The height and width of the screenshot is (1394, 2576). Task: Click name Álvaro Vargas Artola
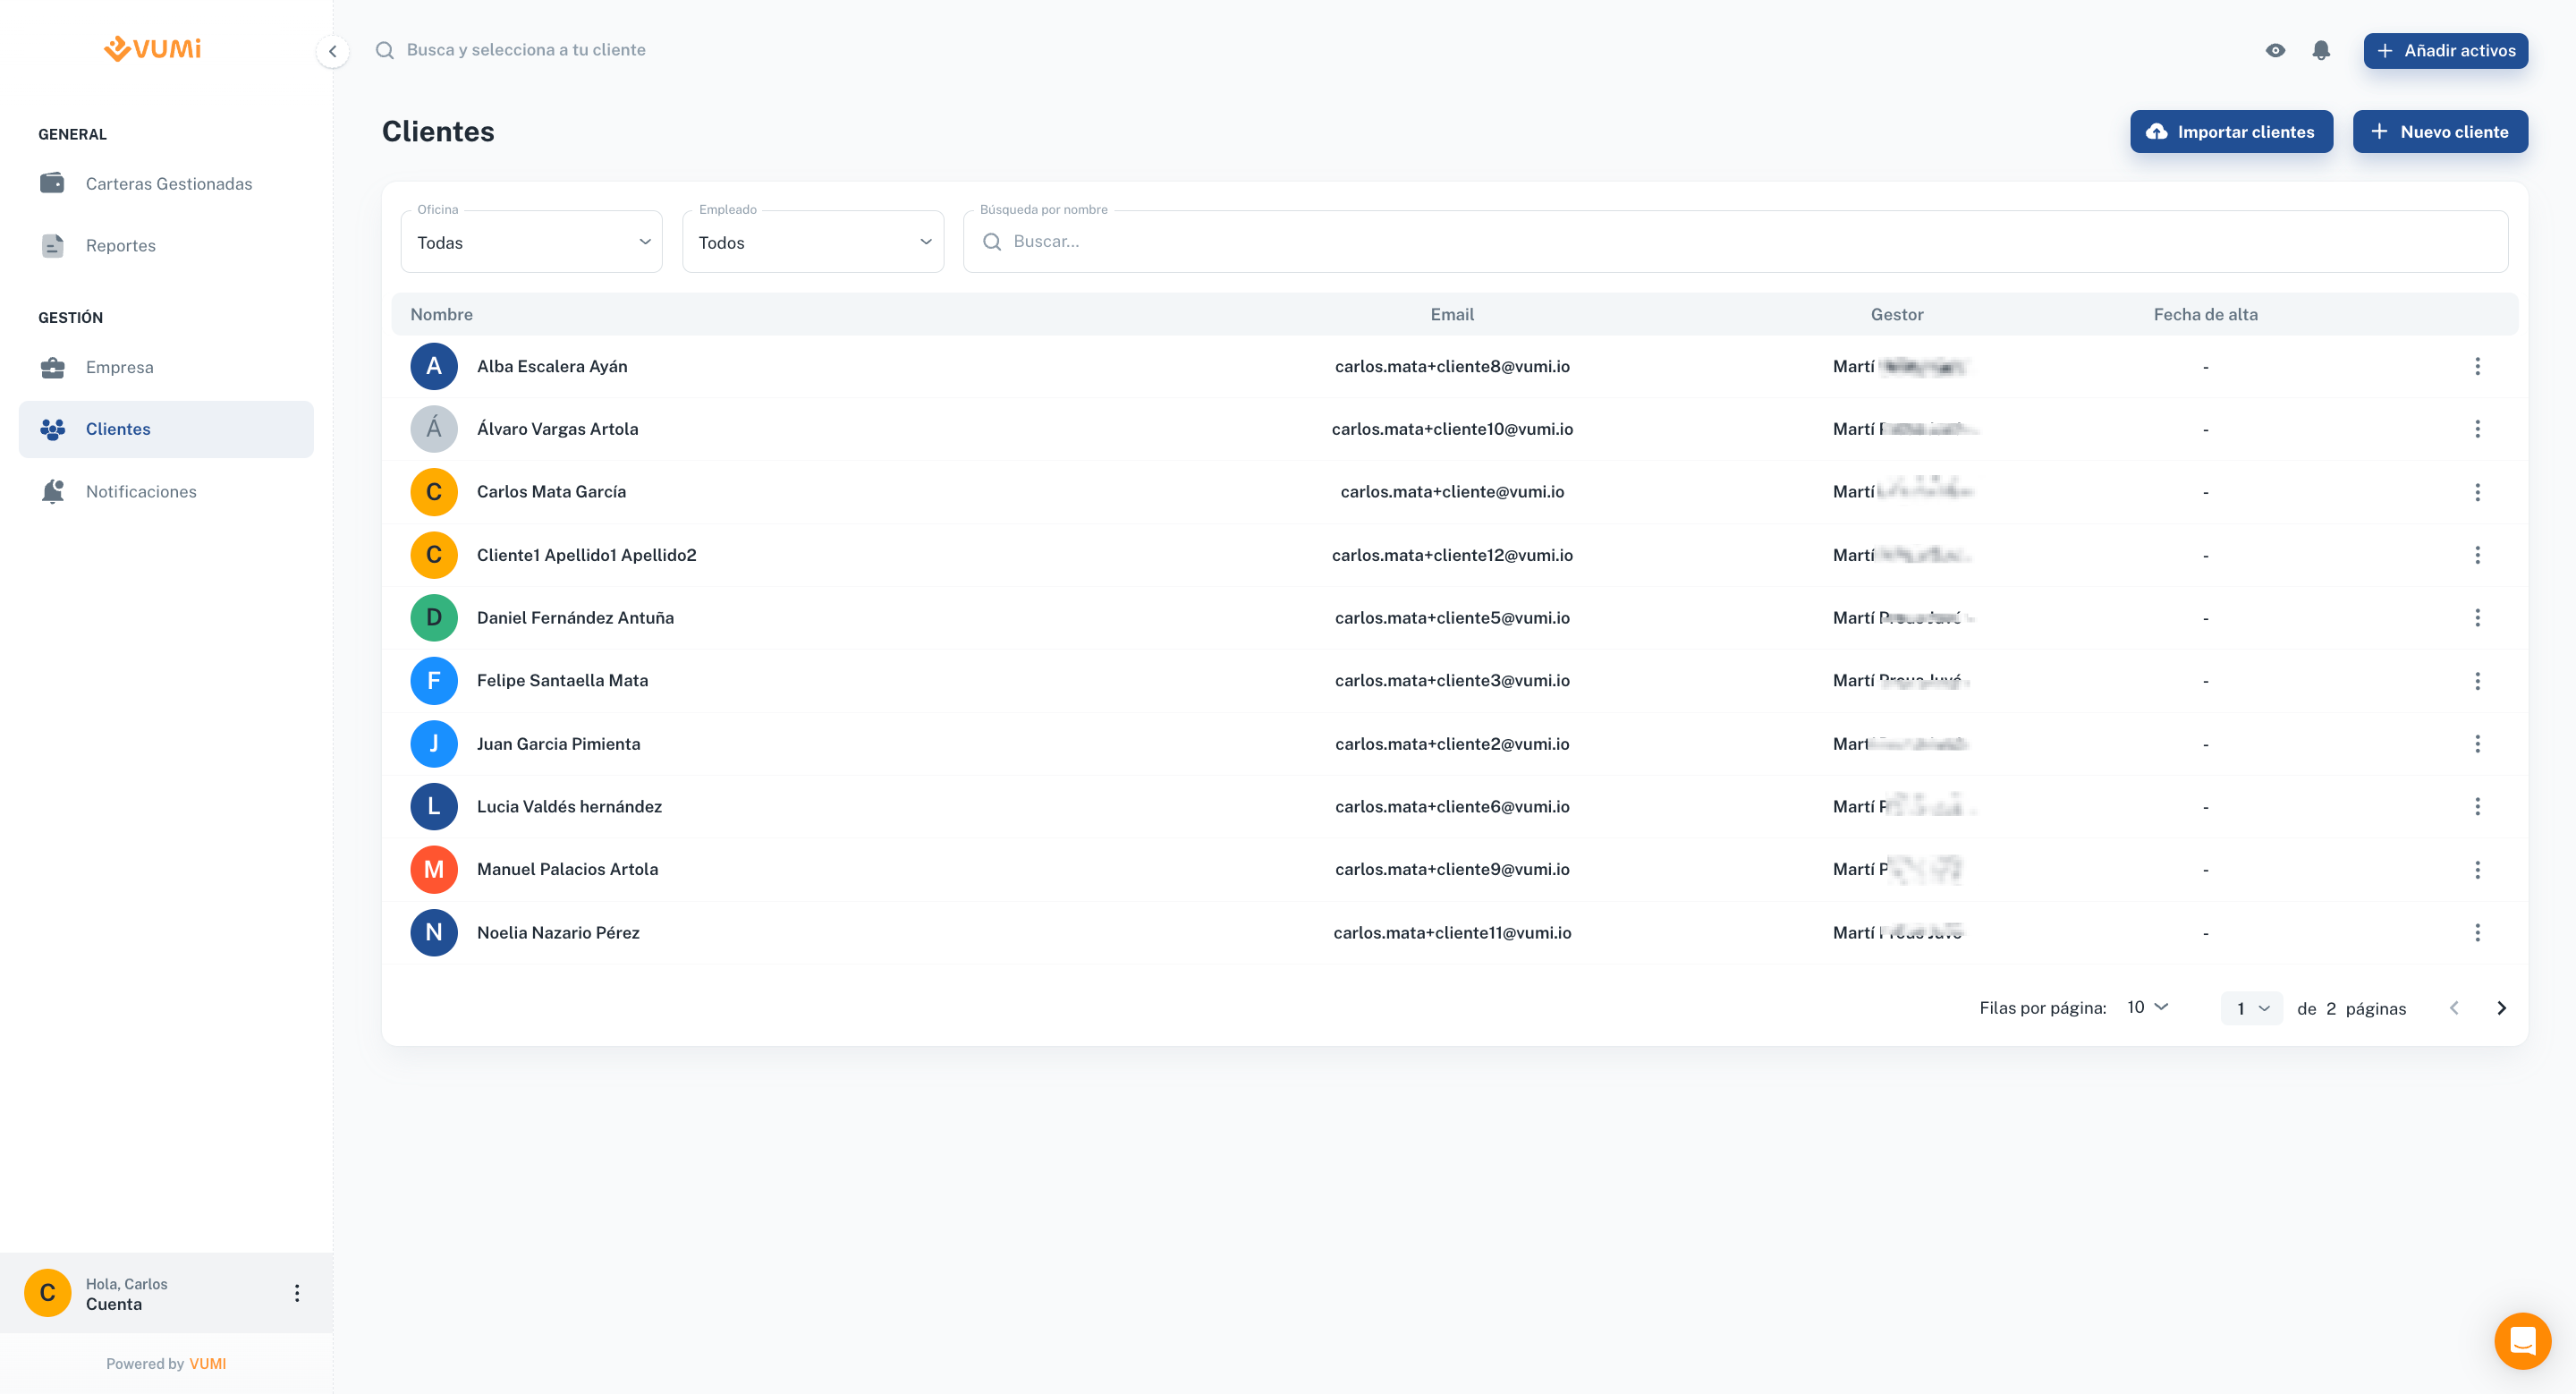(x=557, y=429)
